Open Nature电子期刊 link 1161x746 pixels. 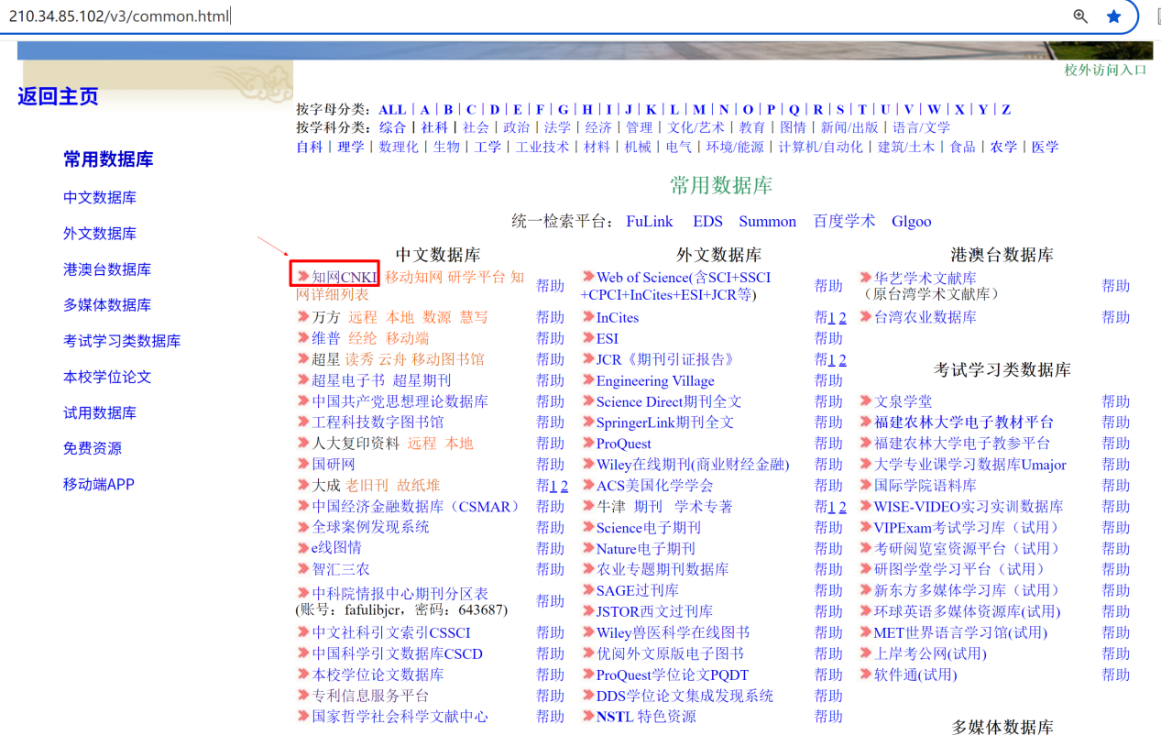click(x=646, y=549)
